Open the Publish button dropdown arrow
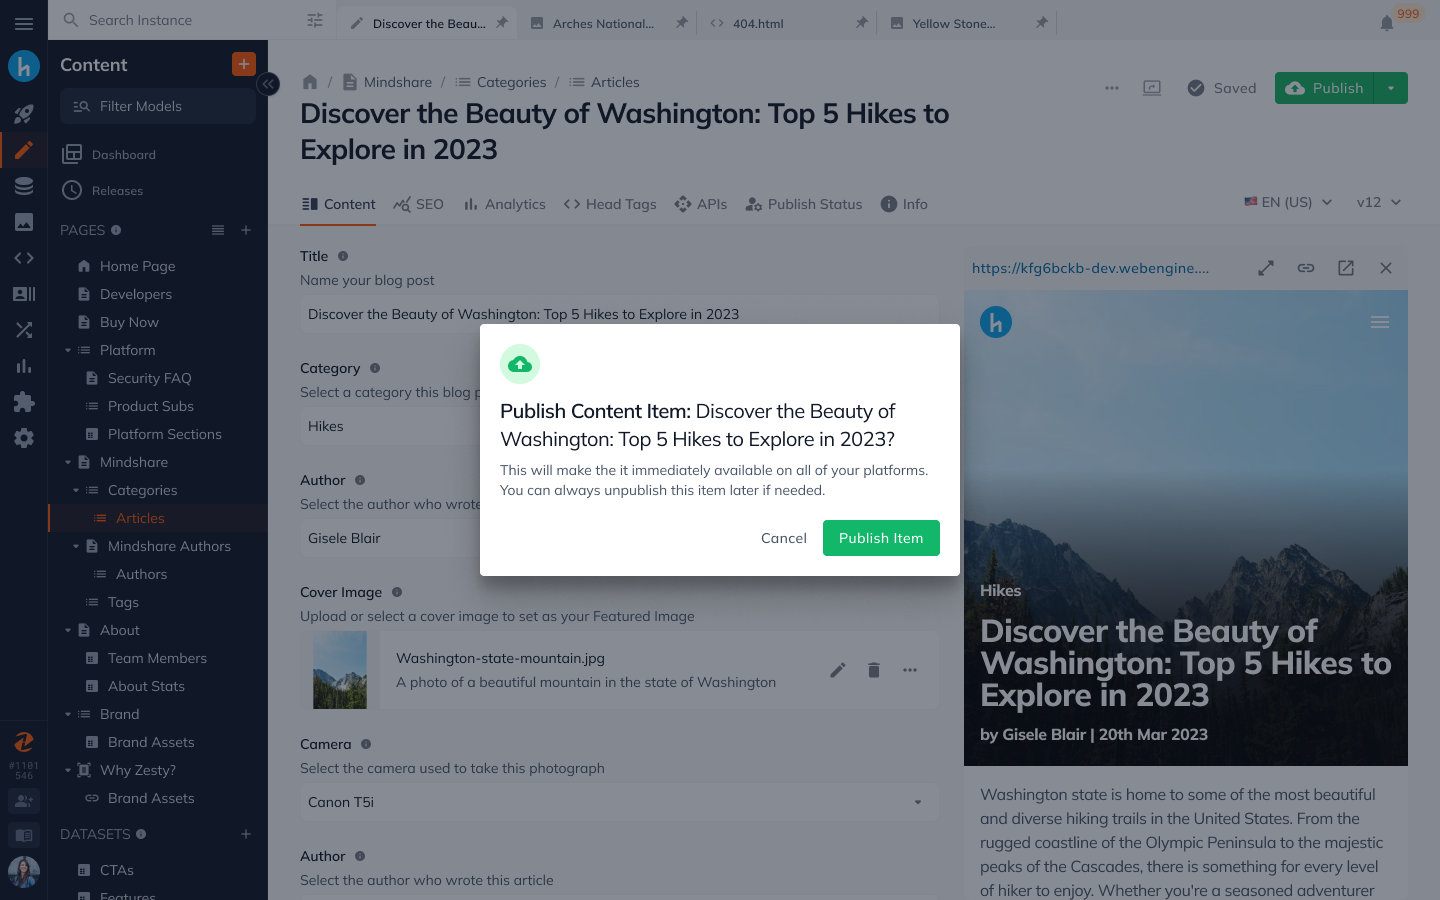Viewport: 1440px width, 900px height. click(1391, 88)
